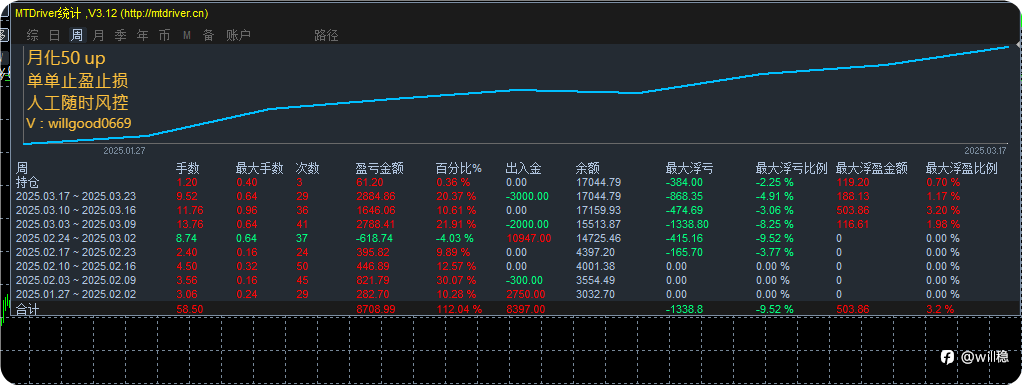1022x385 pixels.
Task: Open the 备 notes tab
Action: [208, 35]
